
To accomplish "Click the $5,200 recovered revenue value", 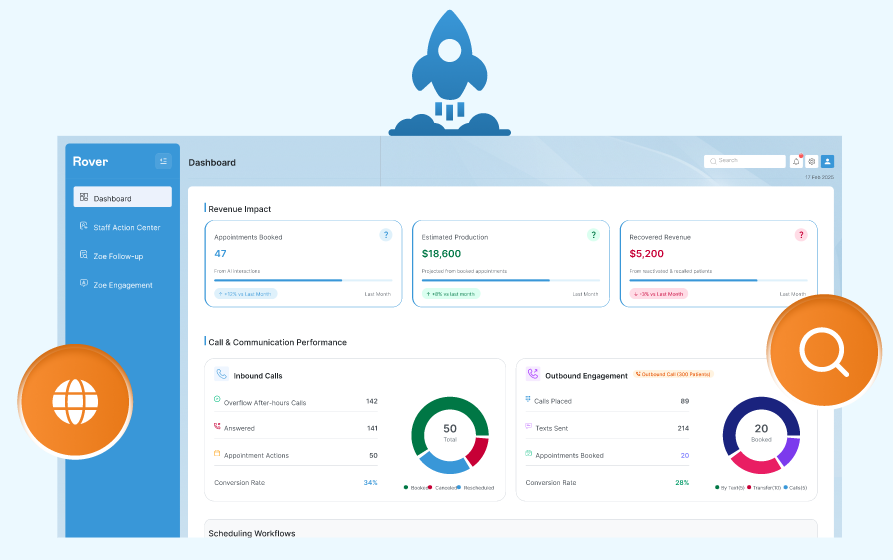I will tap(646, 254).
